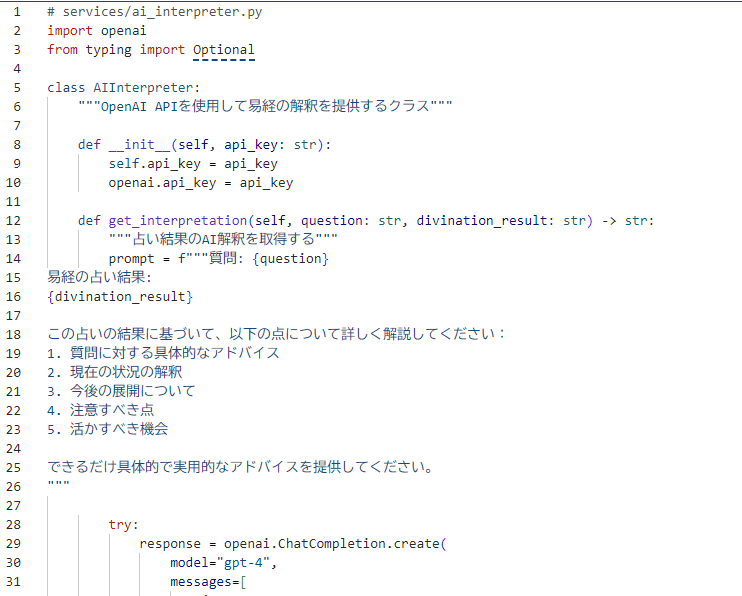Click the __init__ method name
Viewport: 742px width, 596px height.
138,144
